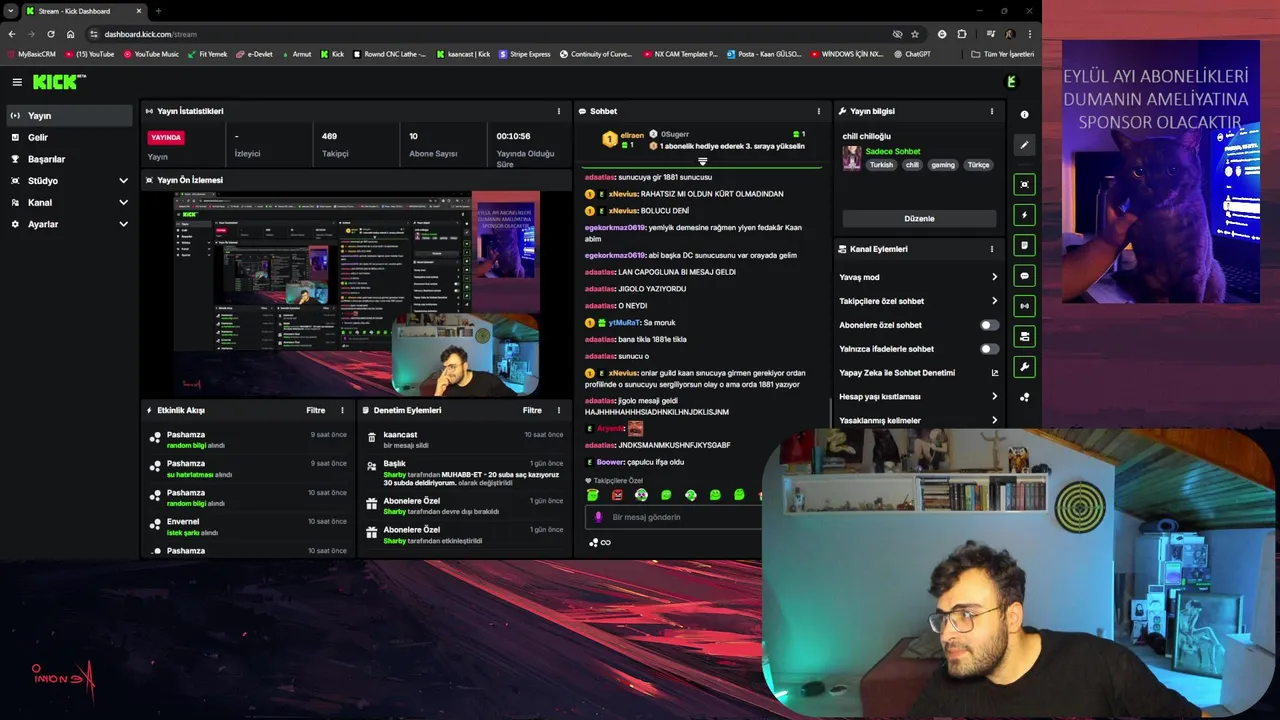The image size is (1280, 720).
Task: Click the trash icon beside kaancast entry
Action: click(x=372, y=437)
